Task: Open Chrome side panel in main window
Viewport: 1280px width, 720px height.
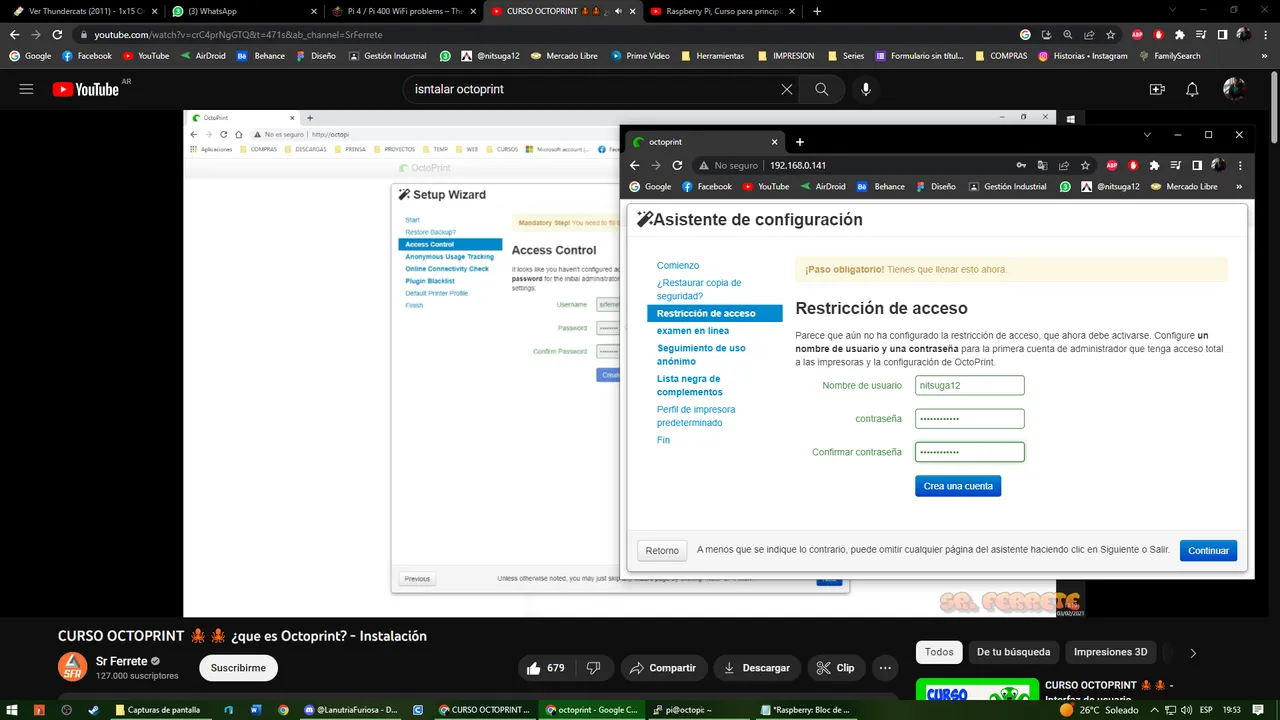Action: tap(1223, 34)
